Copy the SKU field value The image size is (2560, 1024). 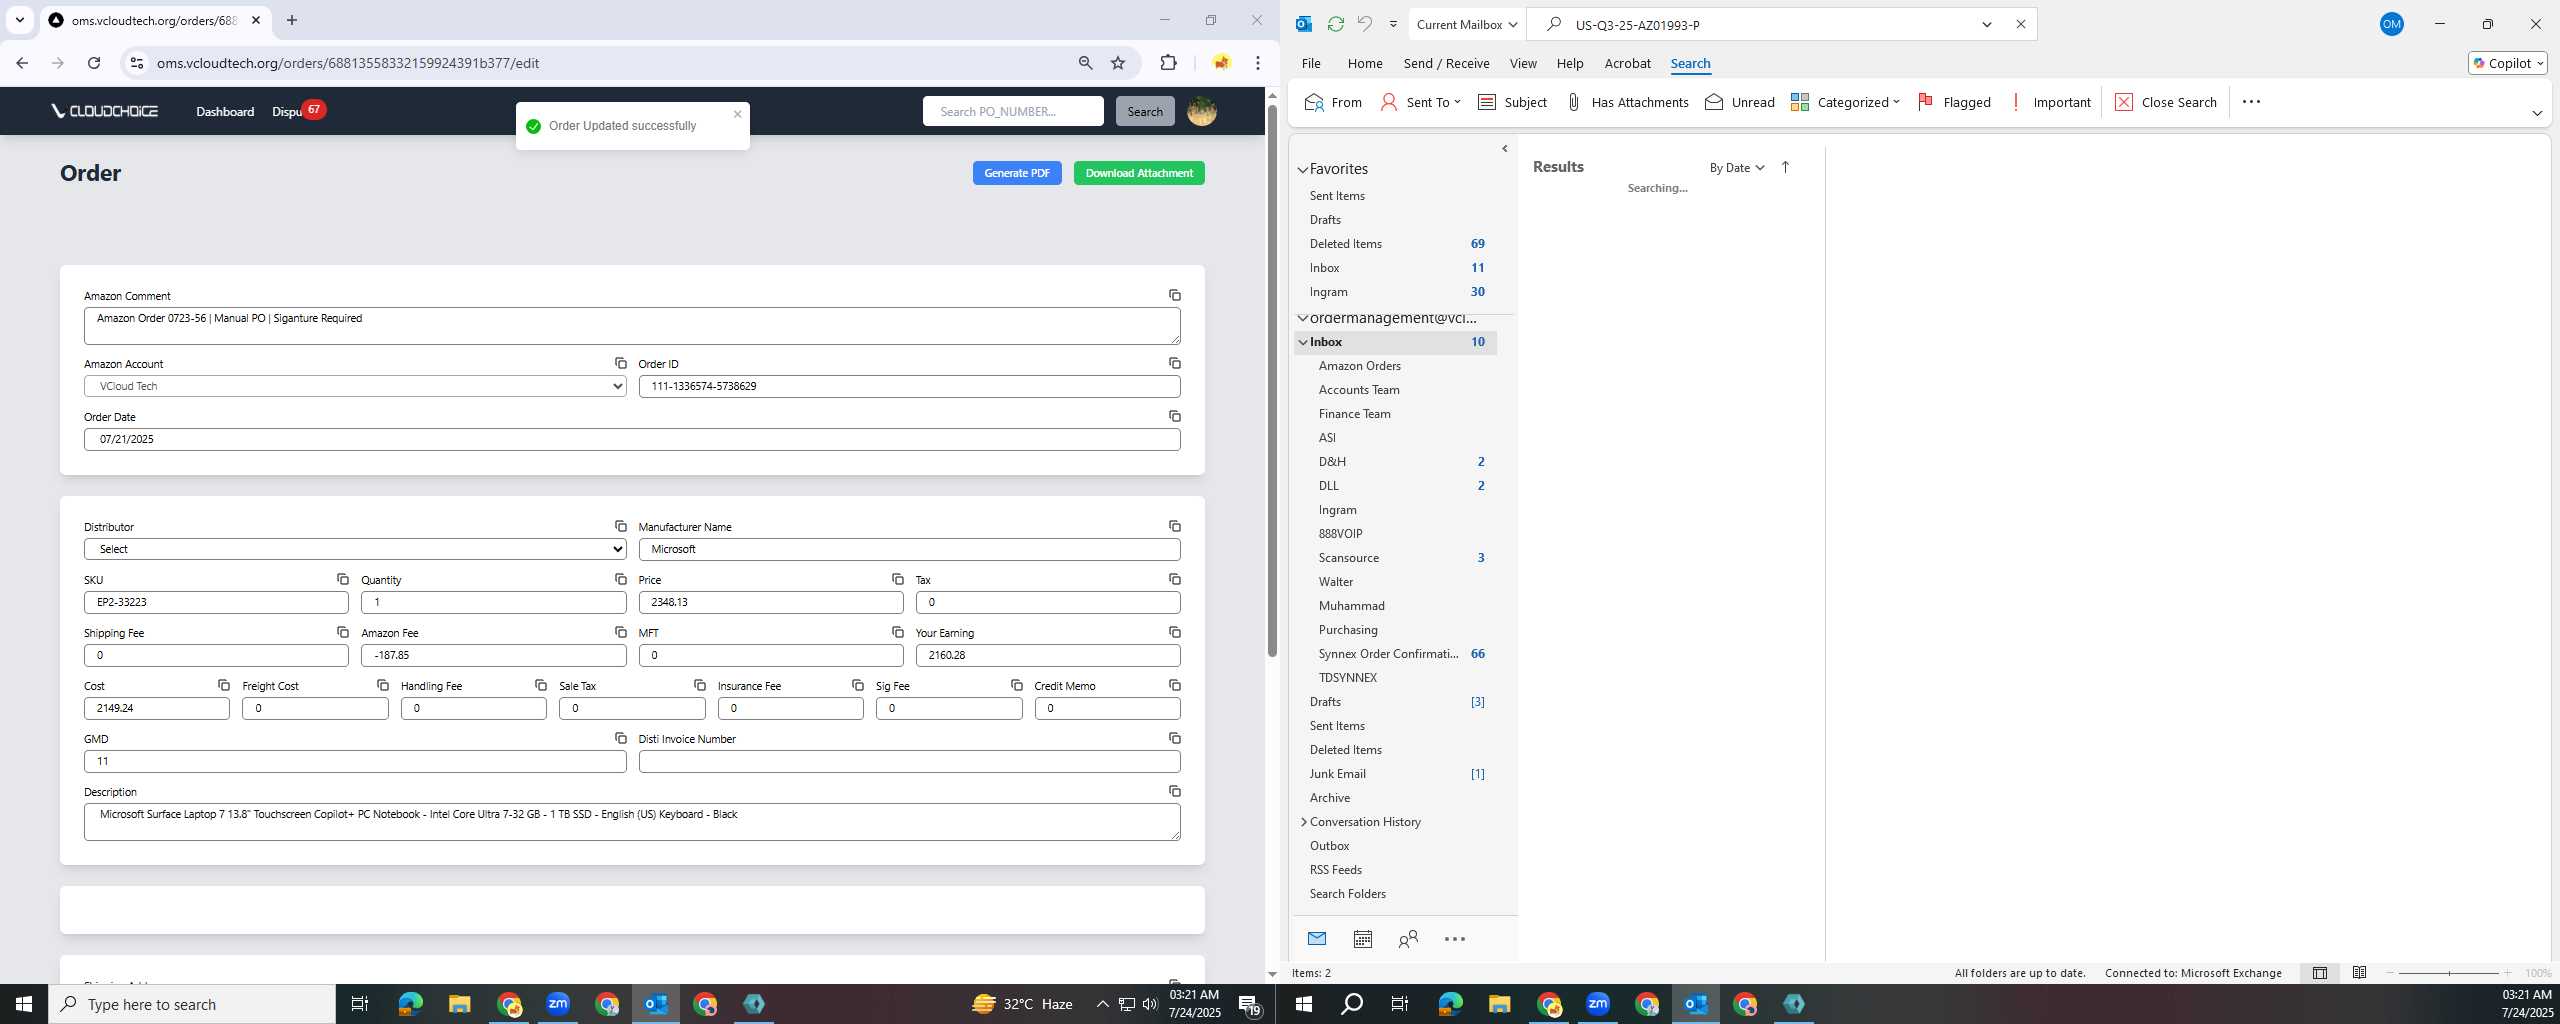click(x=343, y=579)
